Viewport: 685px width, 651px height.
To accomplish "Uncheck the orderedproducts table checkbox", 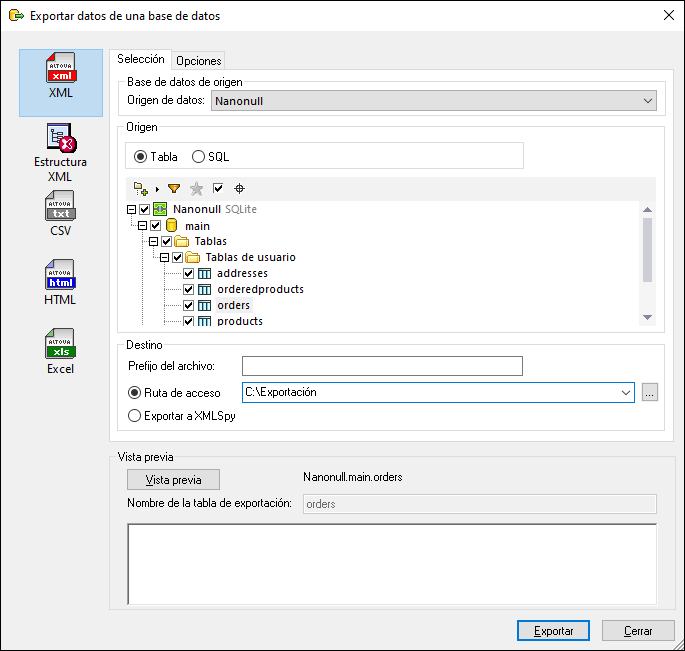I will pyautogui.click(x=188, y=289).
